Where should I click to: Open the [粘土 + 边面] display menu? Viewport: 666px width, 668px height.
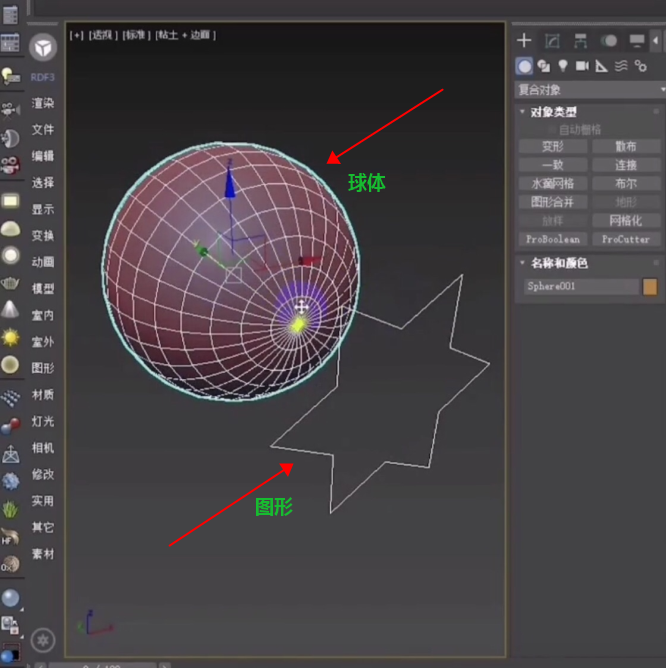point(186,35)
